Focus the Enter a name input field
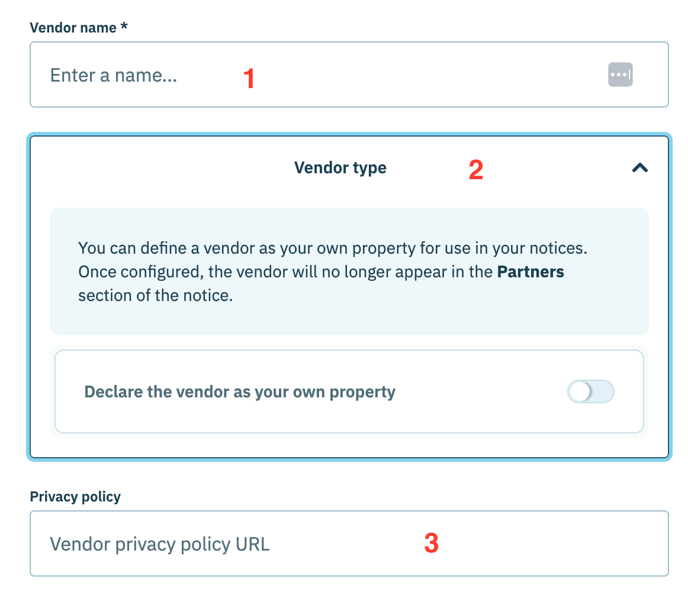The height and width of the screenshot is (589, 688). pos(349,75)
